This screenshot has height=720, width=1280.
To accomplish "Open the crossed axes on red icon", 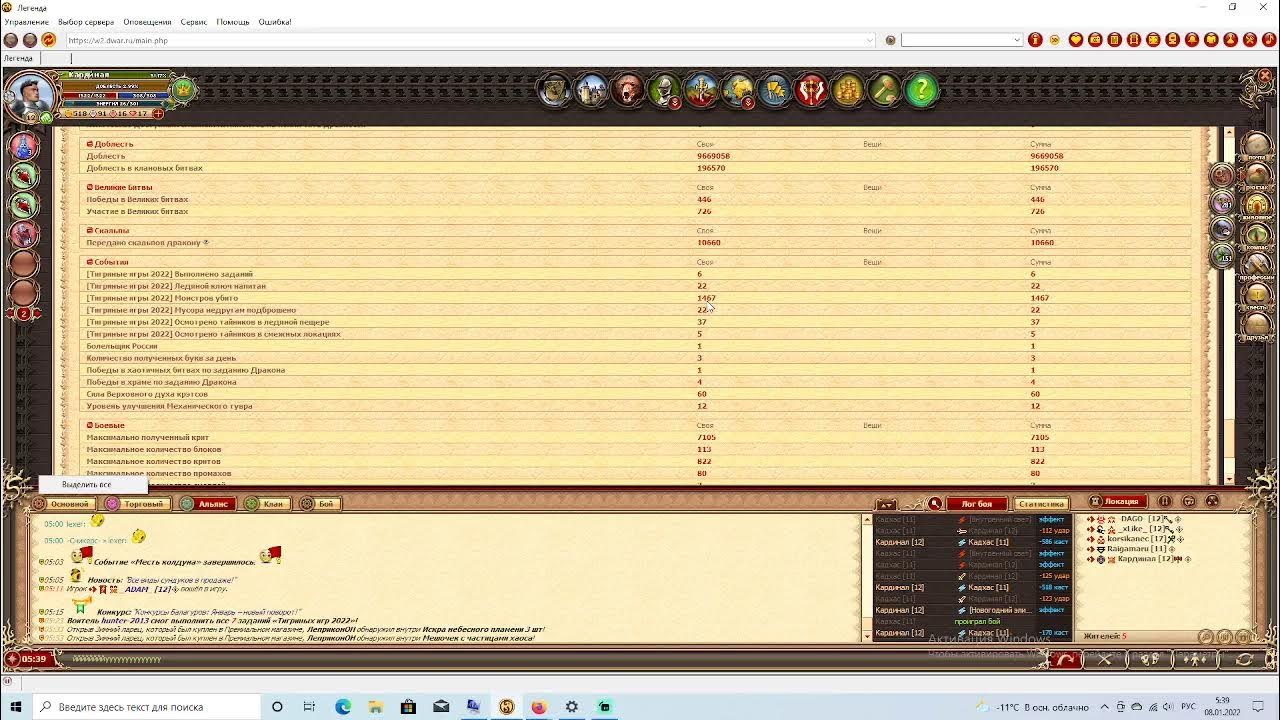I will (x=811, y=91).
